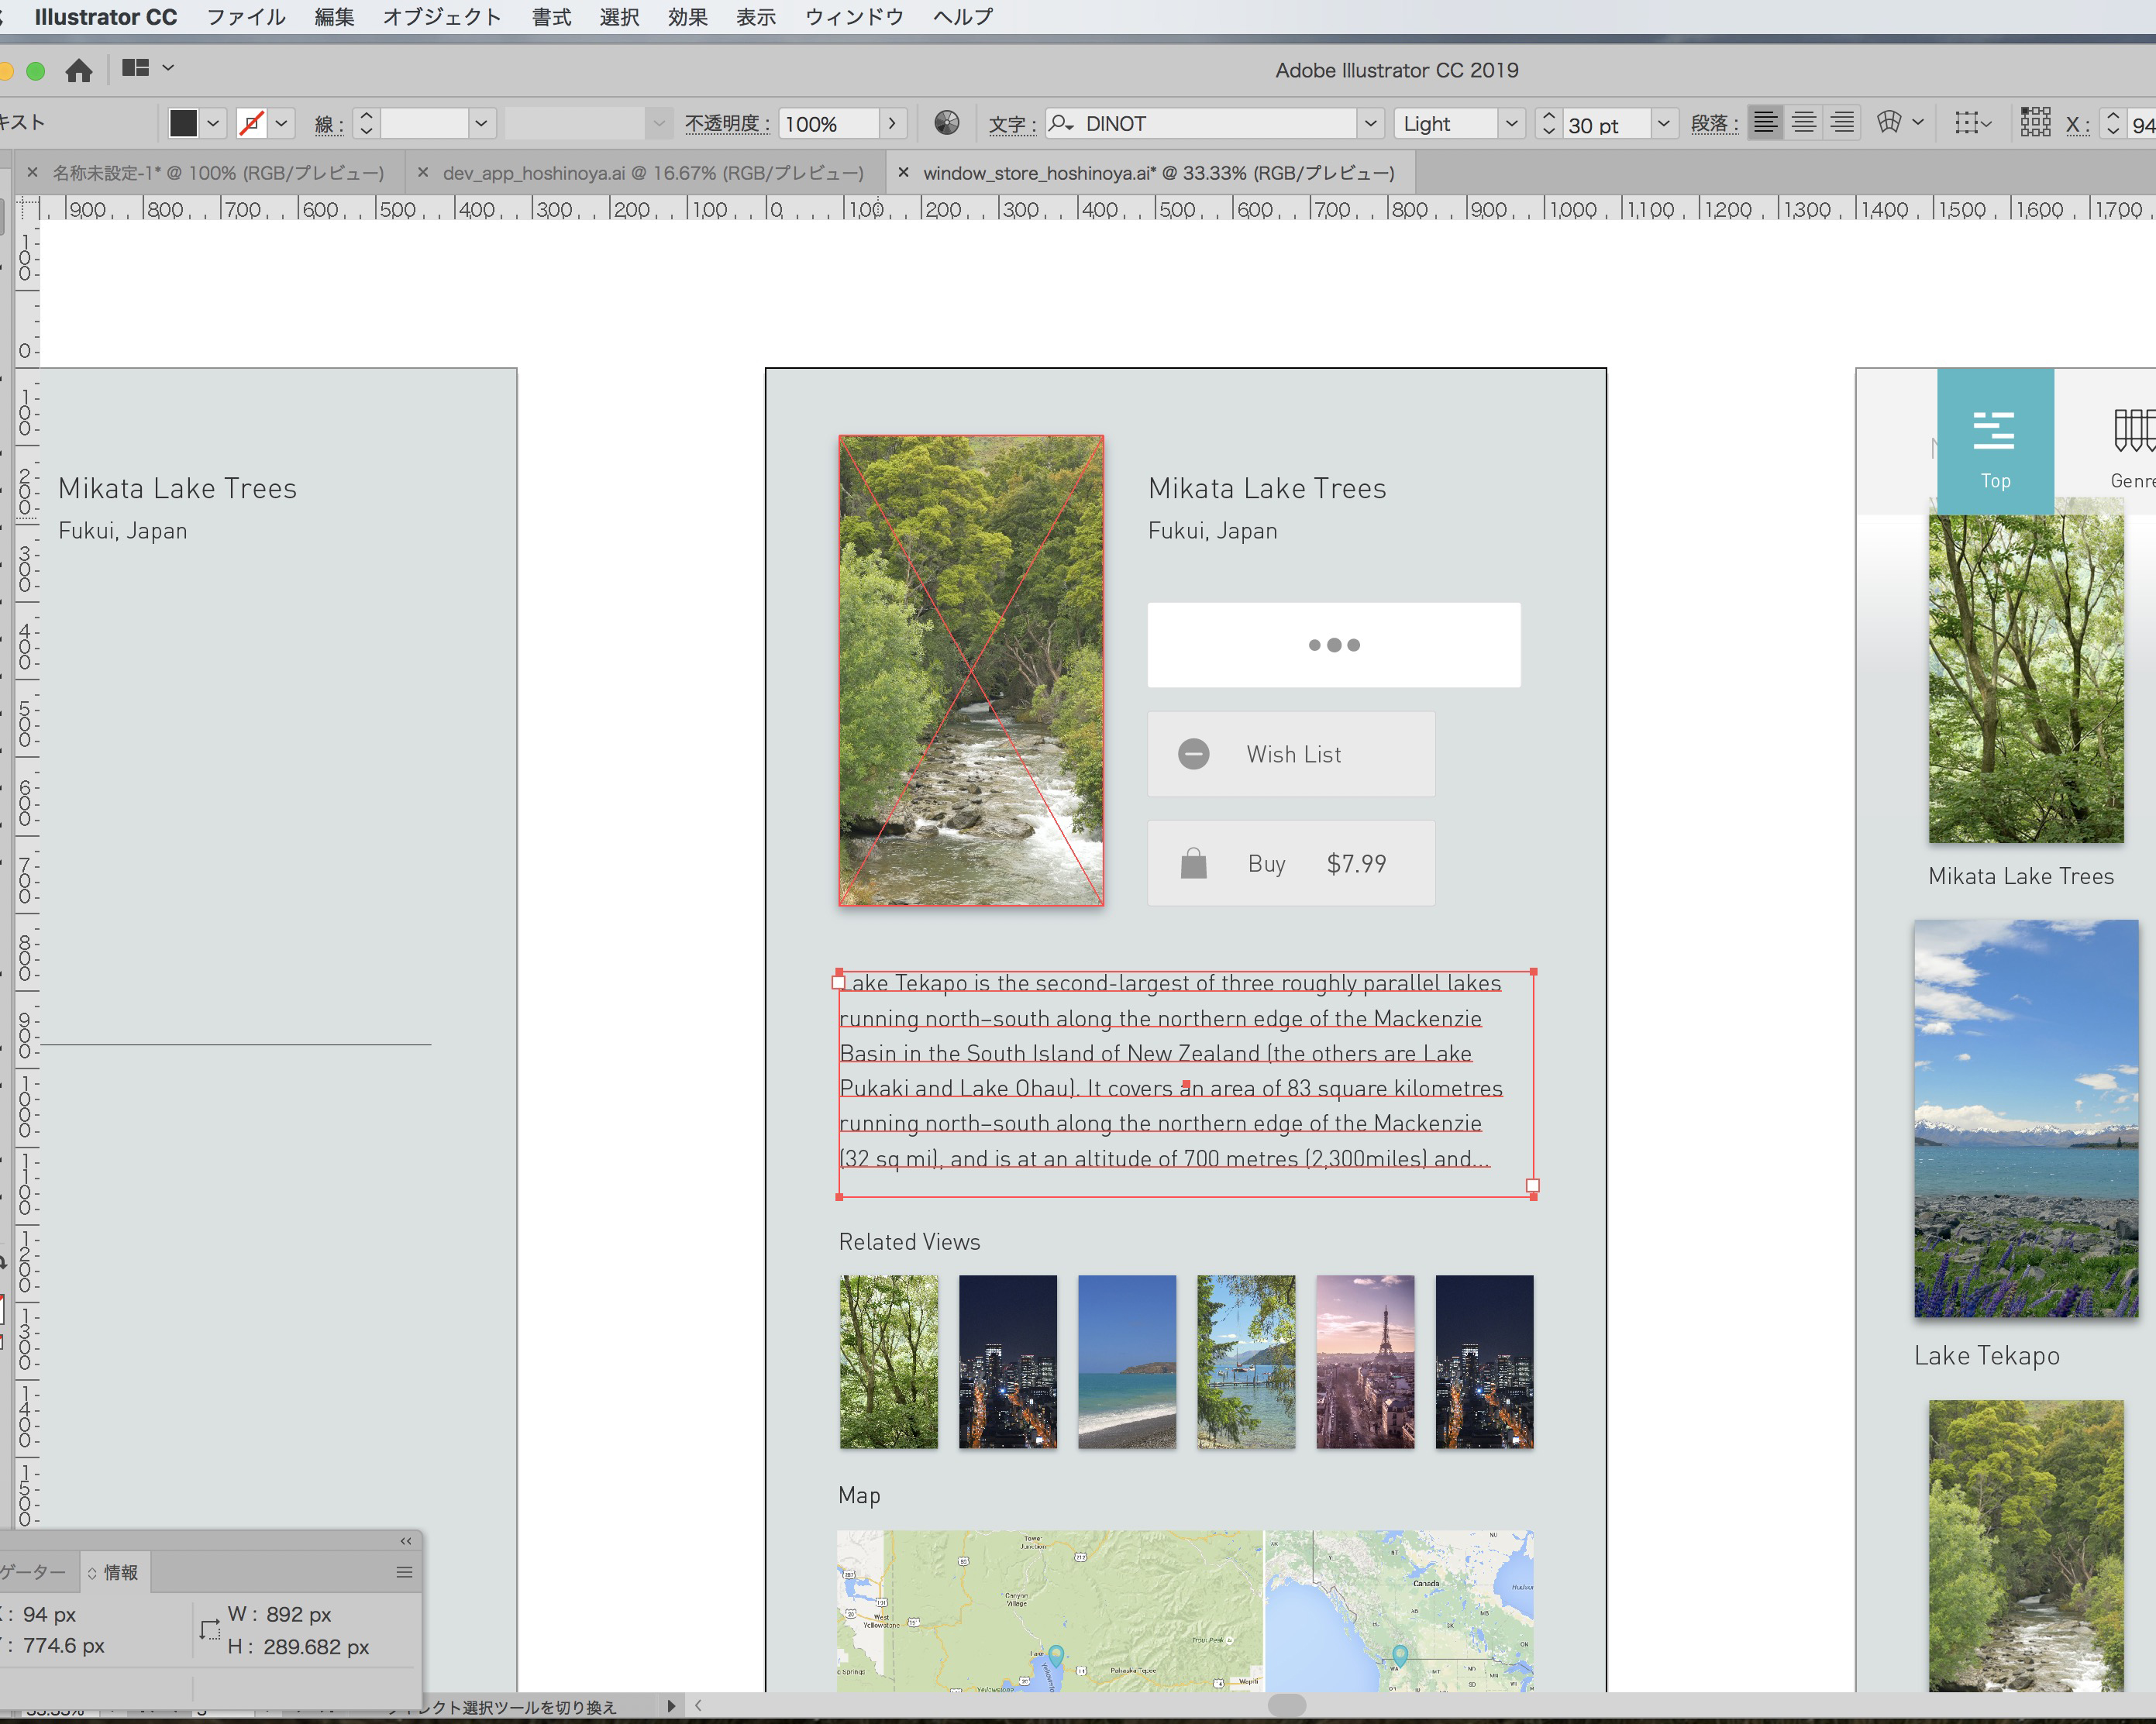Screen dimensions: 2156x1724
Task: Click the Lake Tekapo caption text
Action: point(1987,1356)
